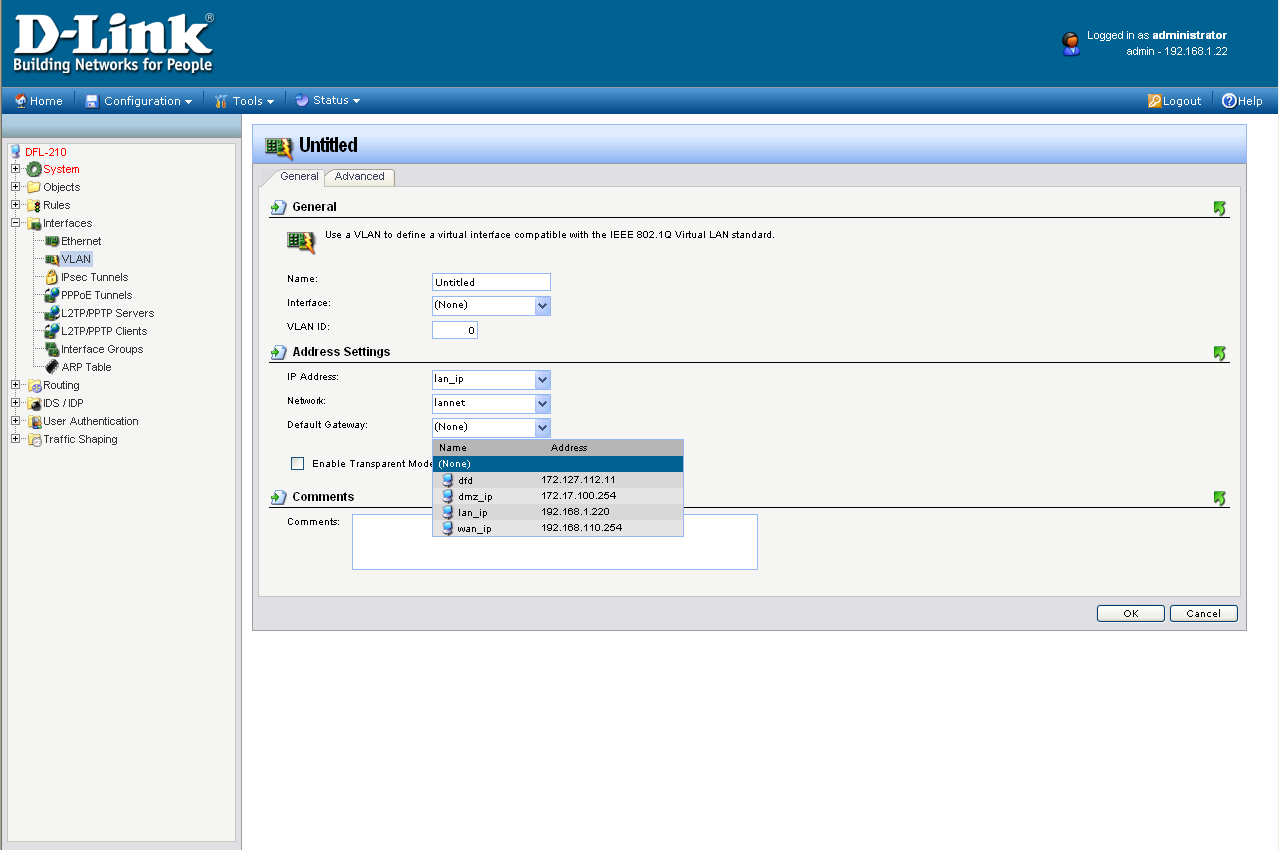Image resolution: width=1280 pixels, height=850 pixels.
Task: Enable the Transparent Mode checkbox
Action: 297,464
